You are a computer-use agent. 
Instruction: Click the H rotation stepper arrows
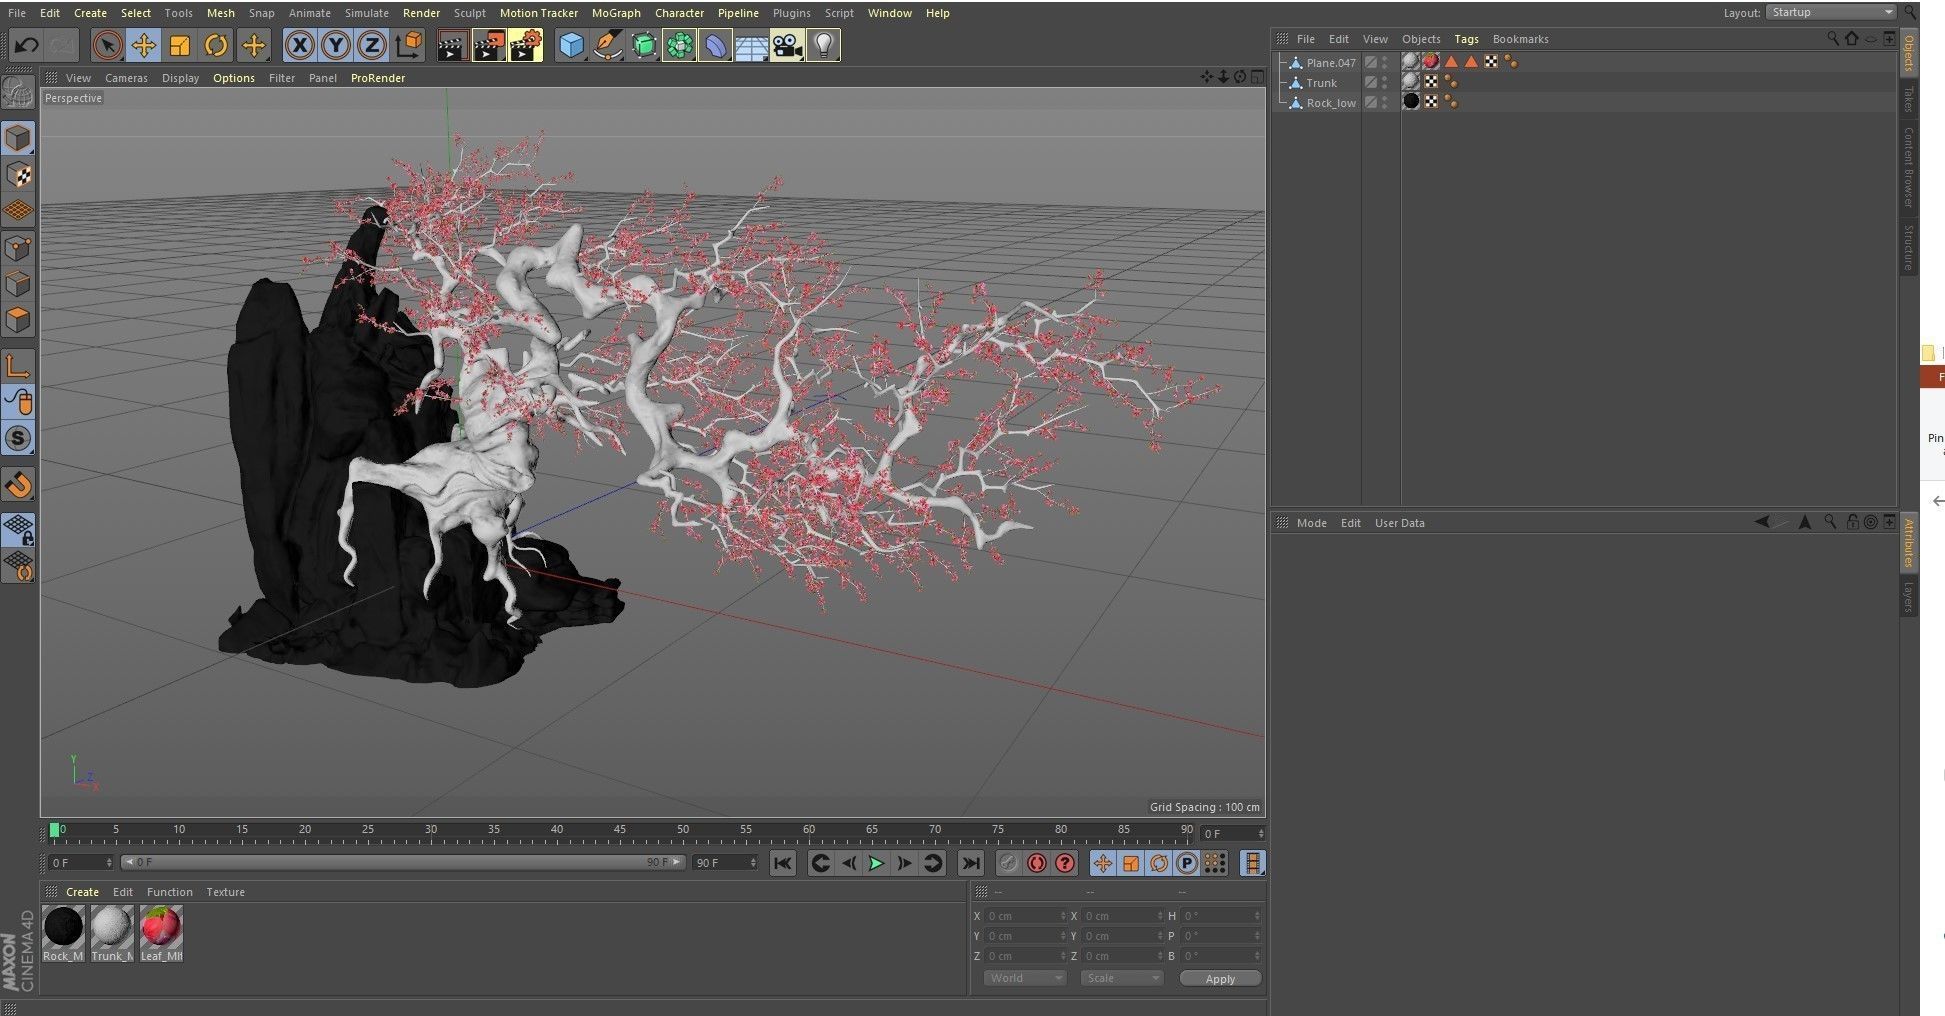point(1257,916)
